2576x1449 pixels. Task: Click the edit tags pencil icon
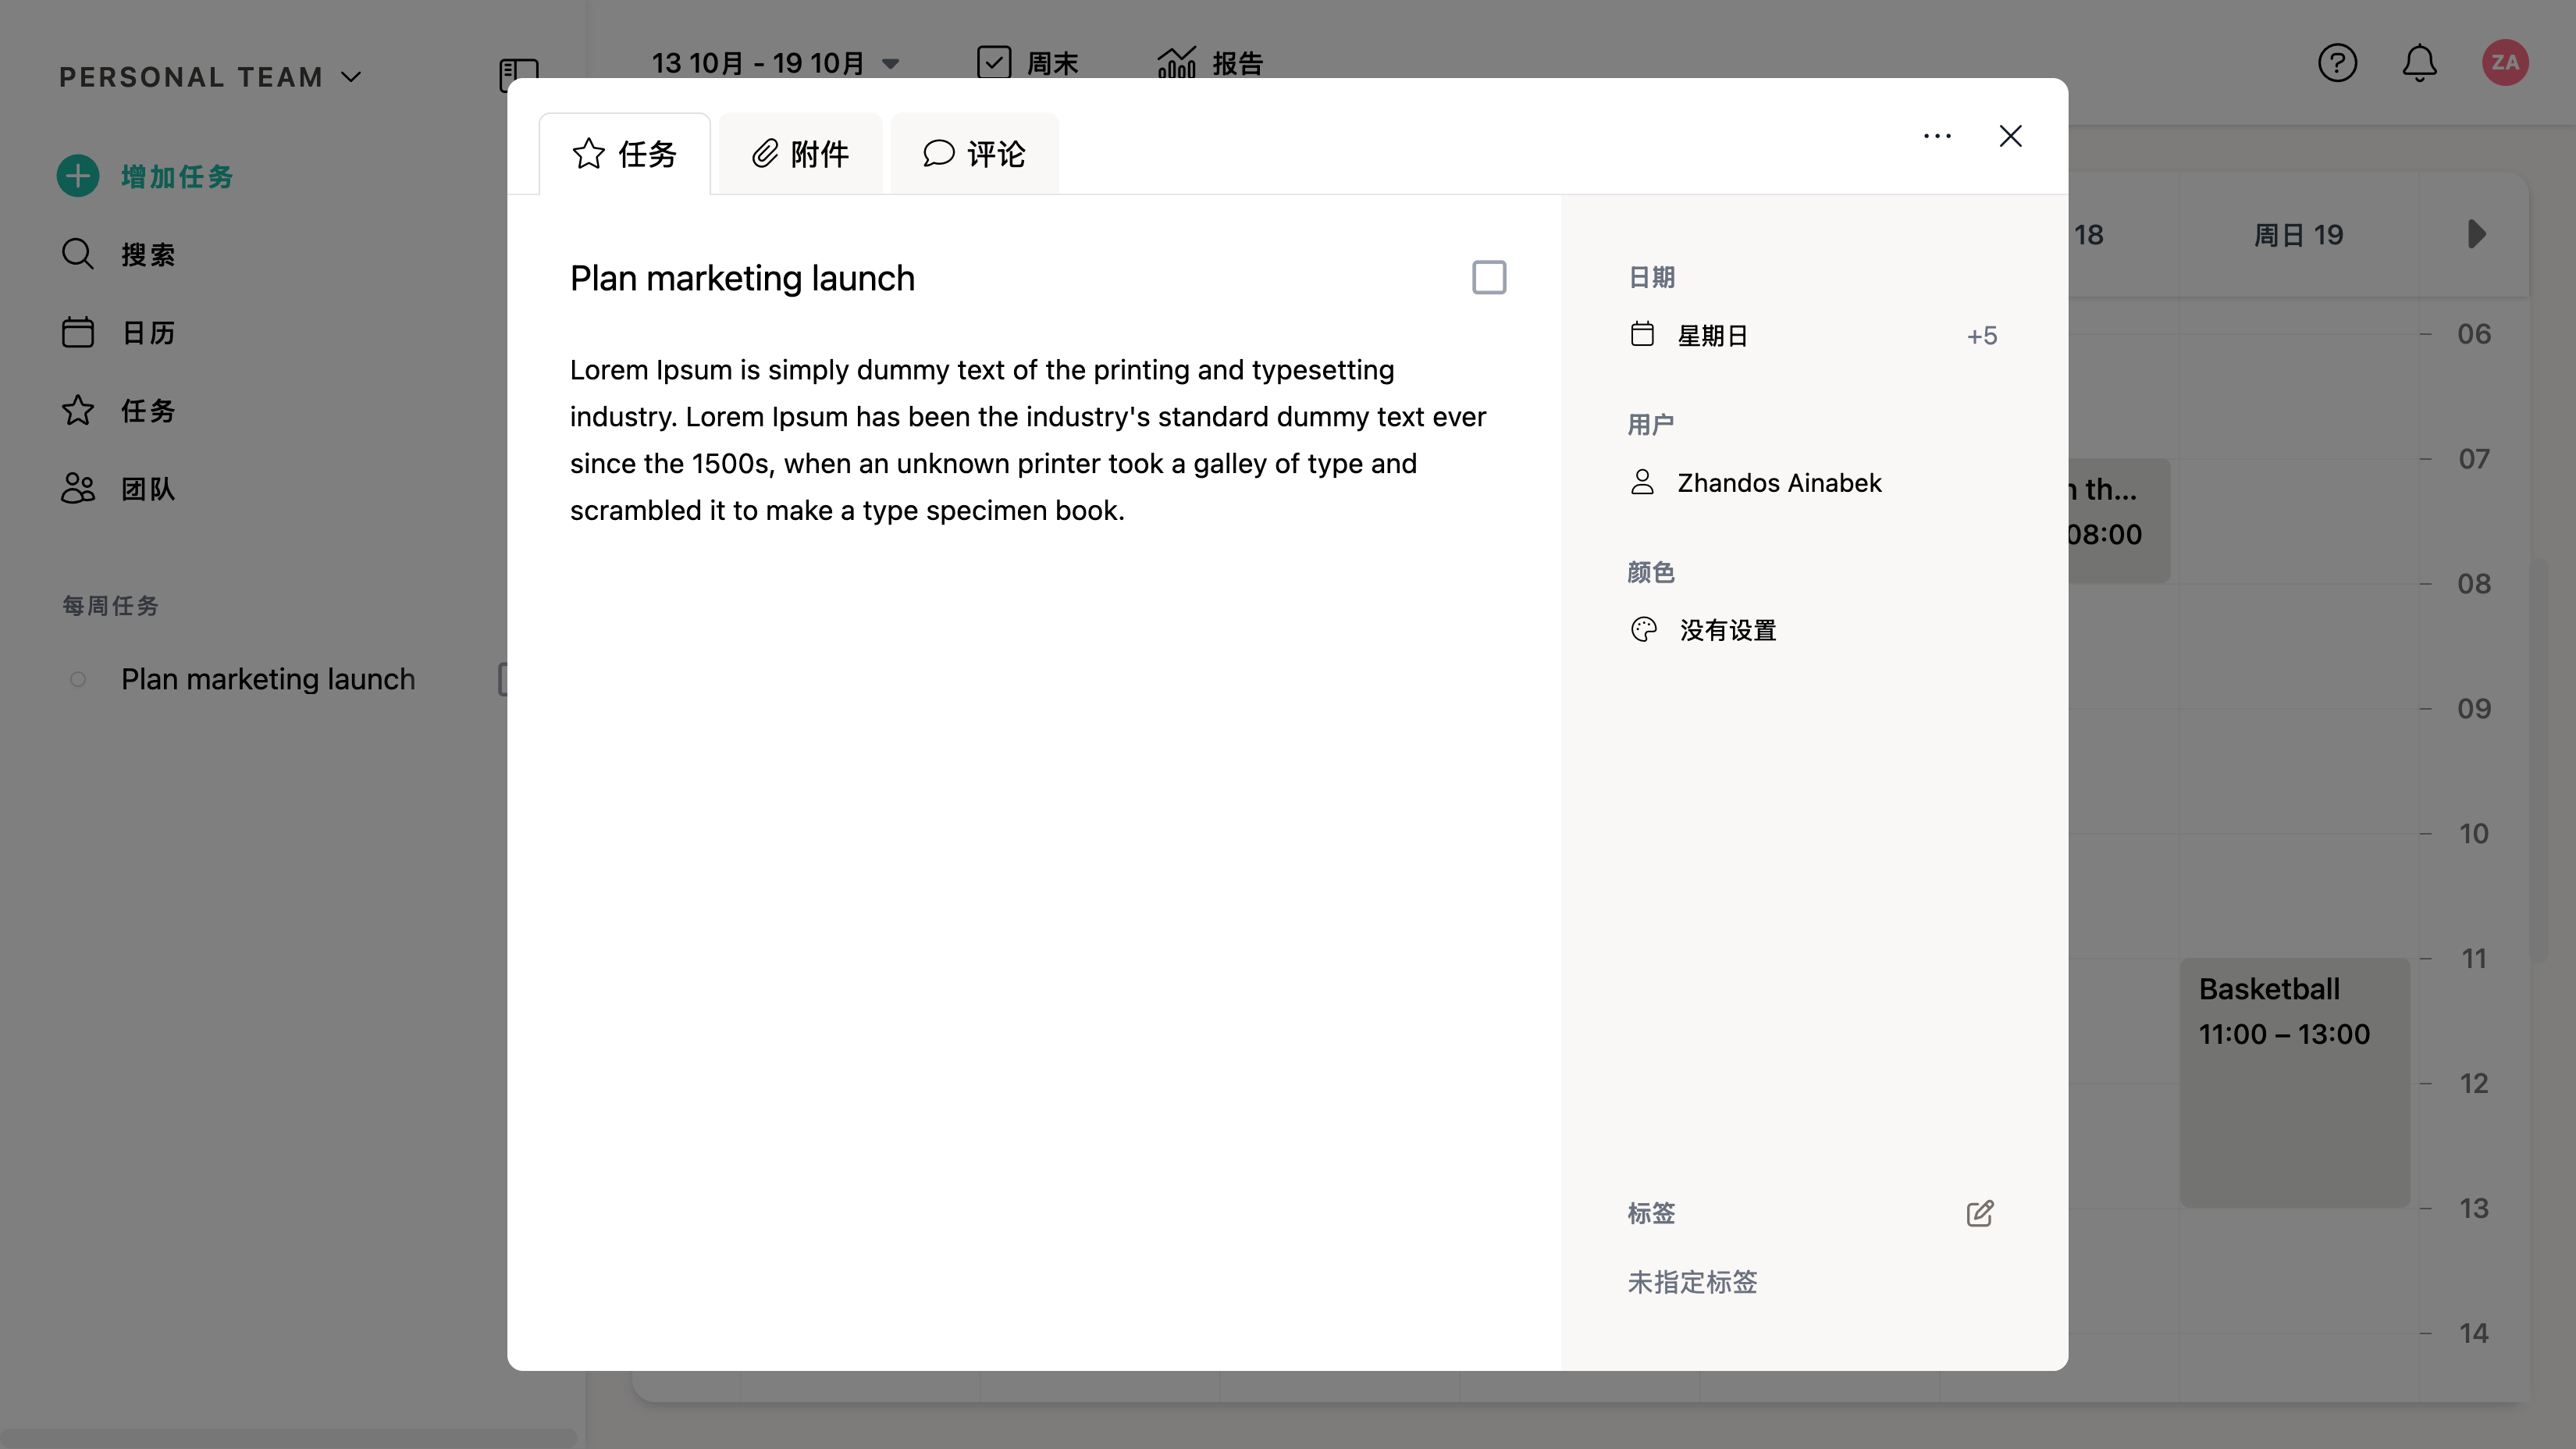click(1979, 1213)
